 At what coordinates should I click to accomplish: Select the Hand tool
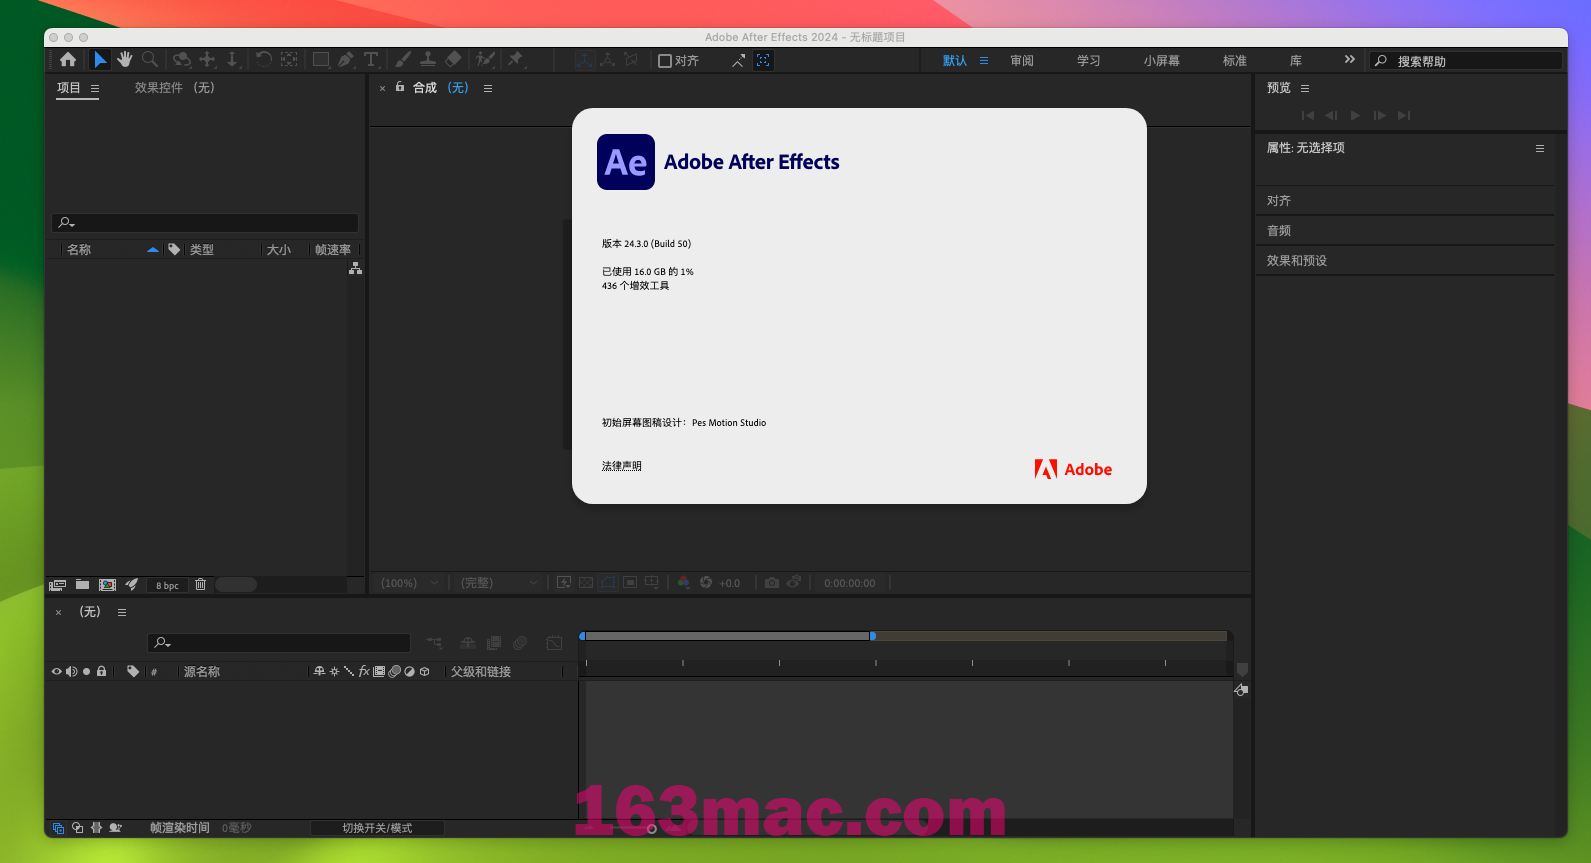(125, 60)
